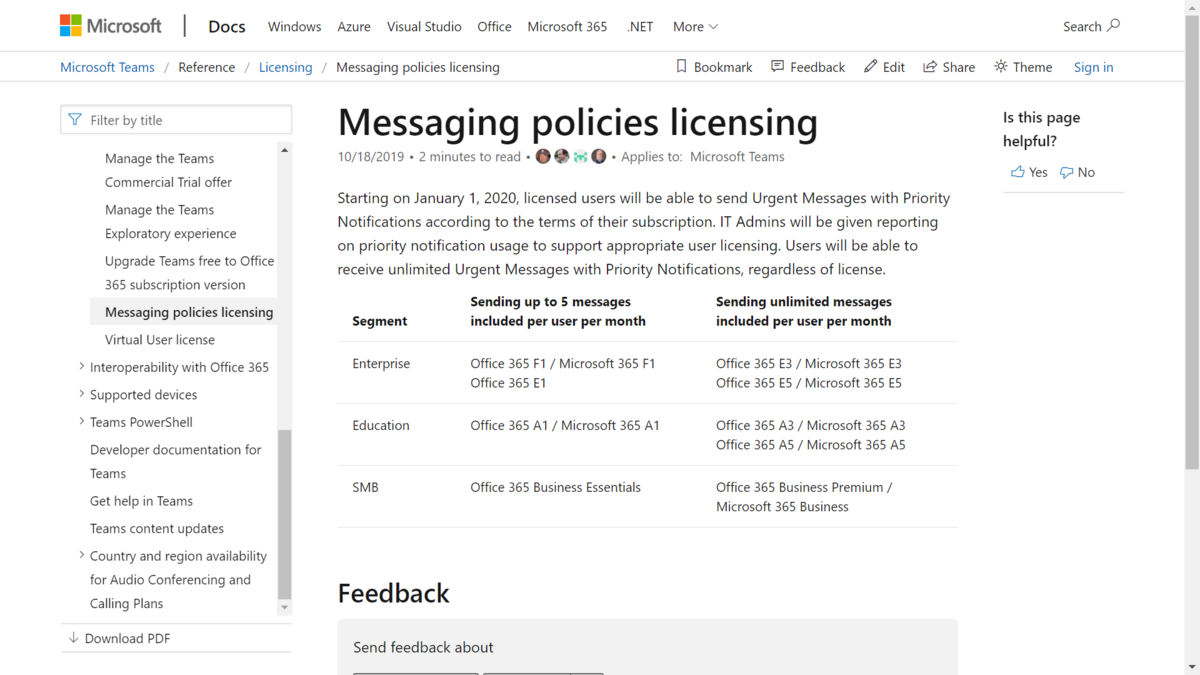
Task: Expand the Supported devices node
Action: click(x=82, y=394)
